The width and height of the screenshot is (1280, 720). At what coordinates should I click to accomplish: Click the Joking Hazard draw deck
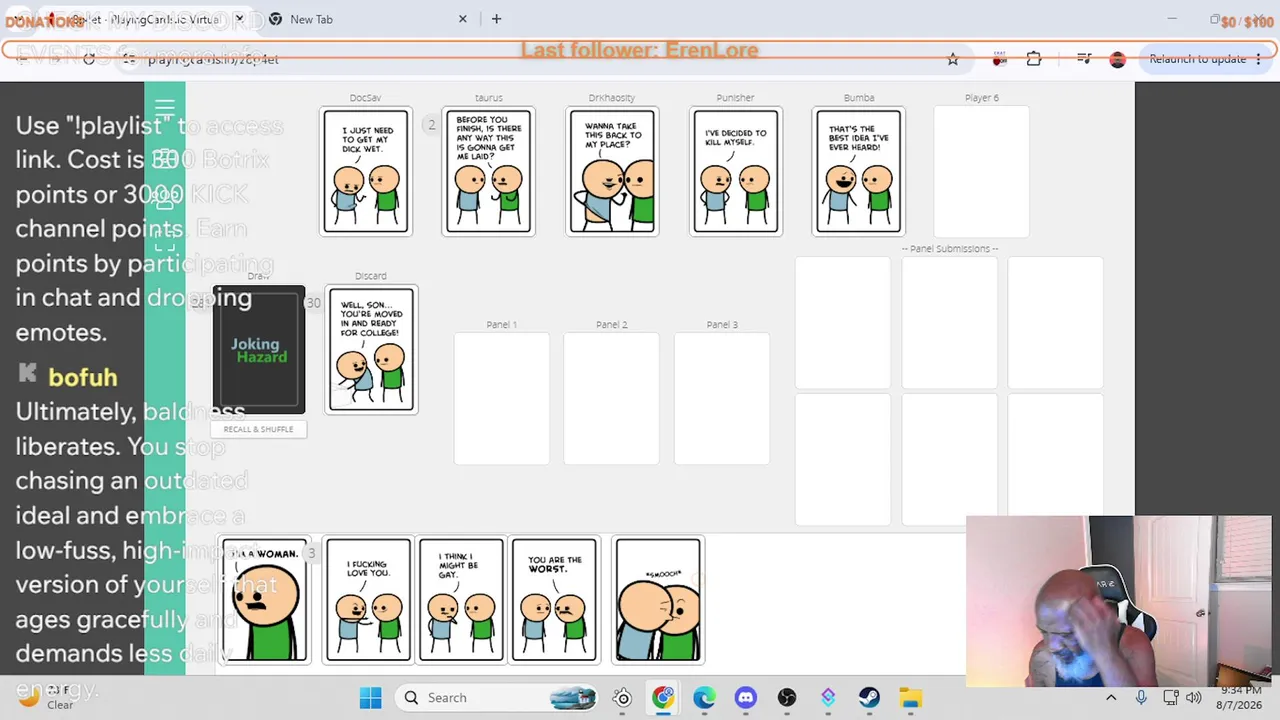point(259,350)
